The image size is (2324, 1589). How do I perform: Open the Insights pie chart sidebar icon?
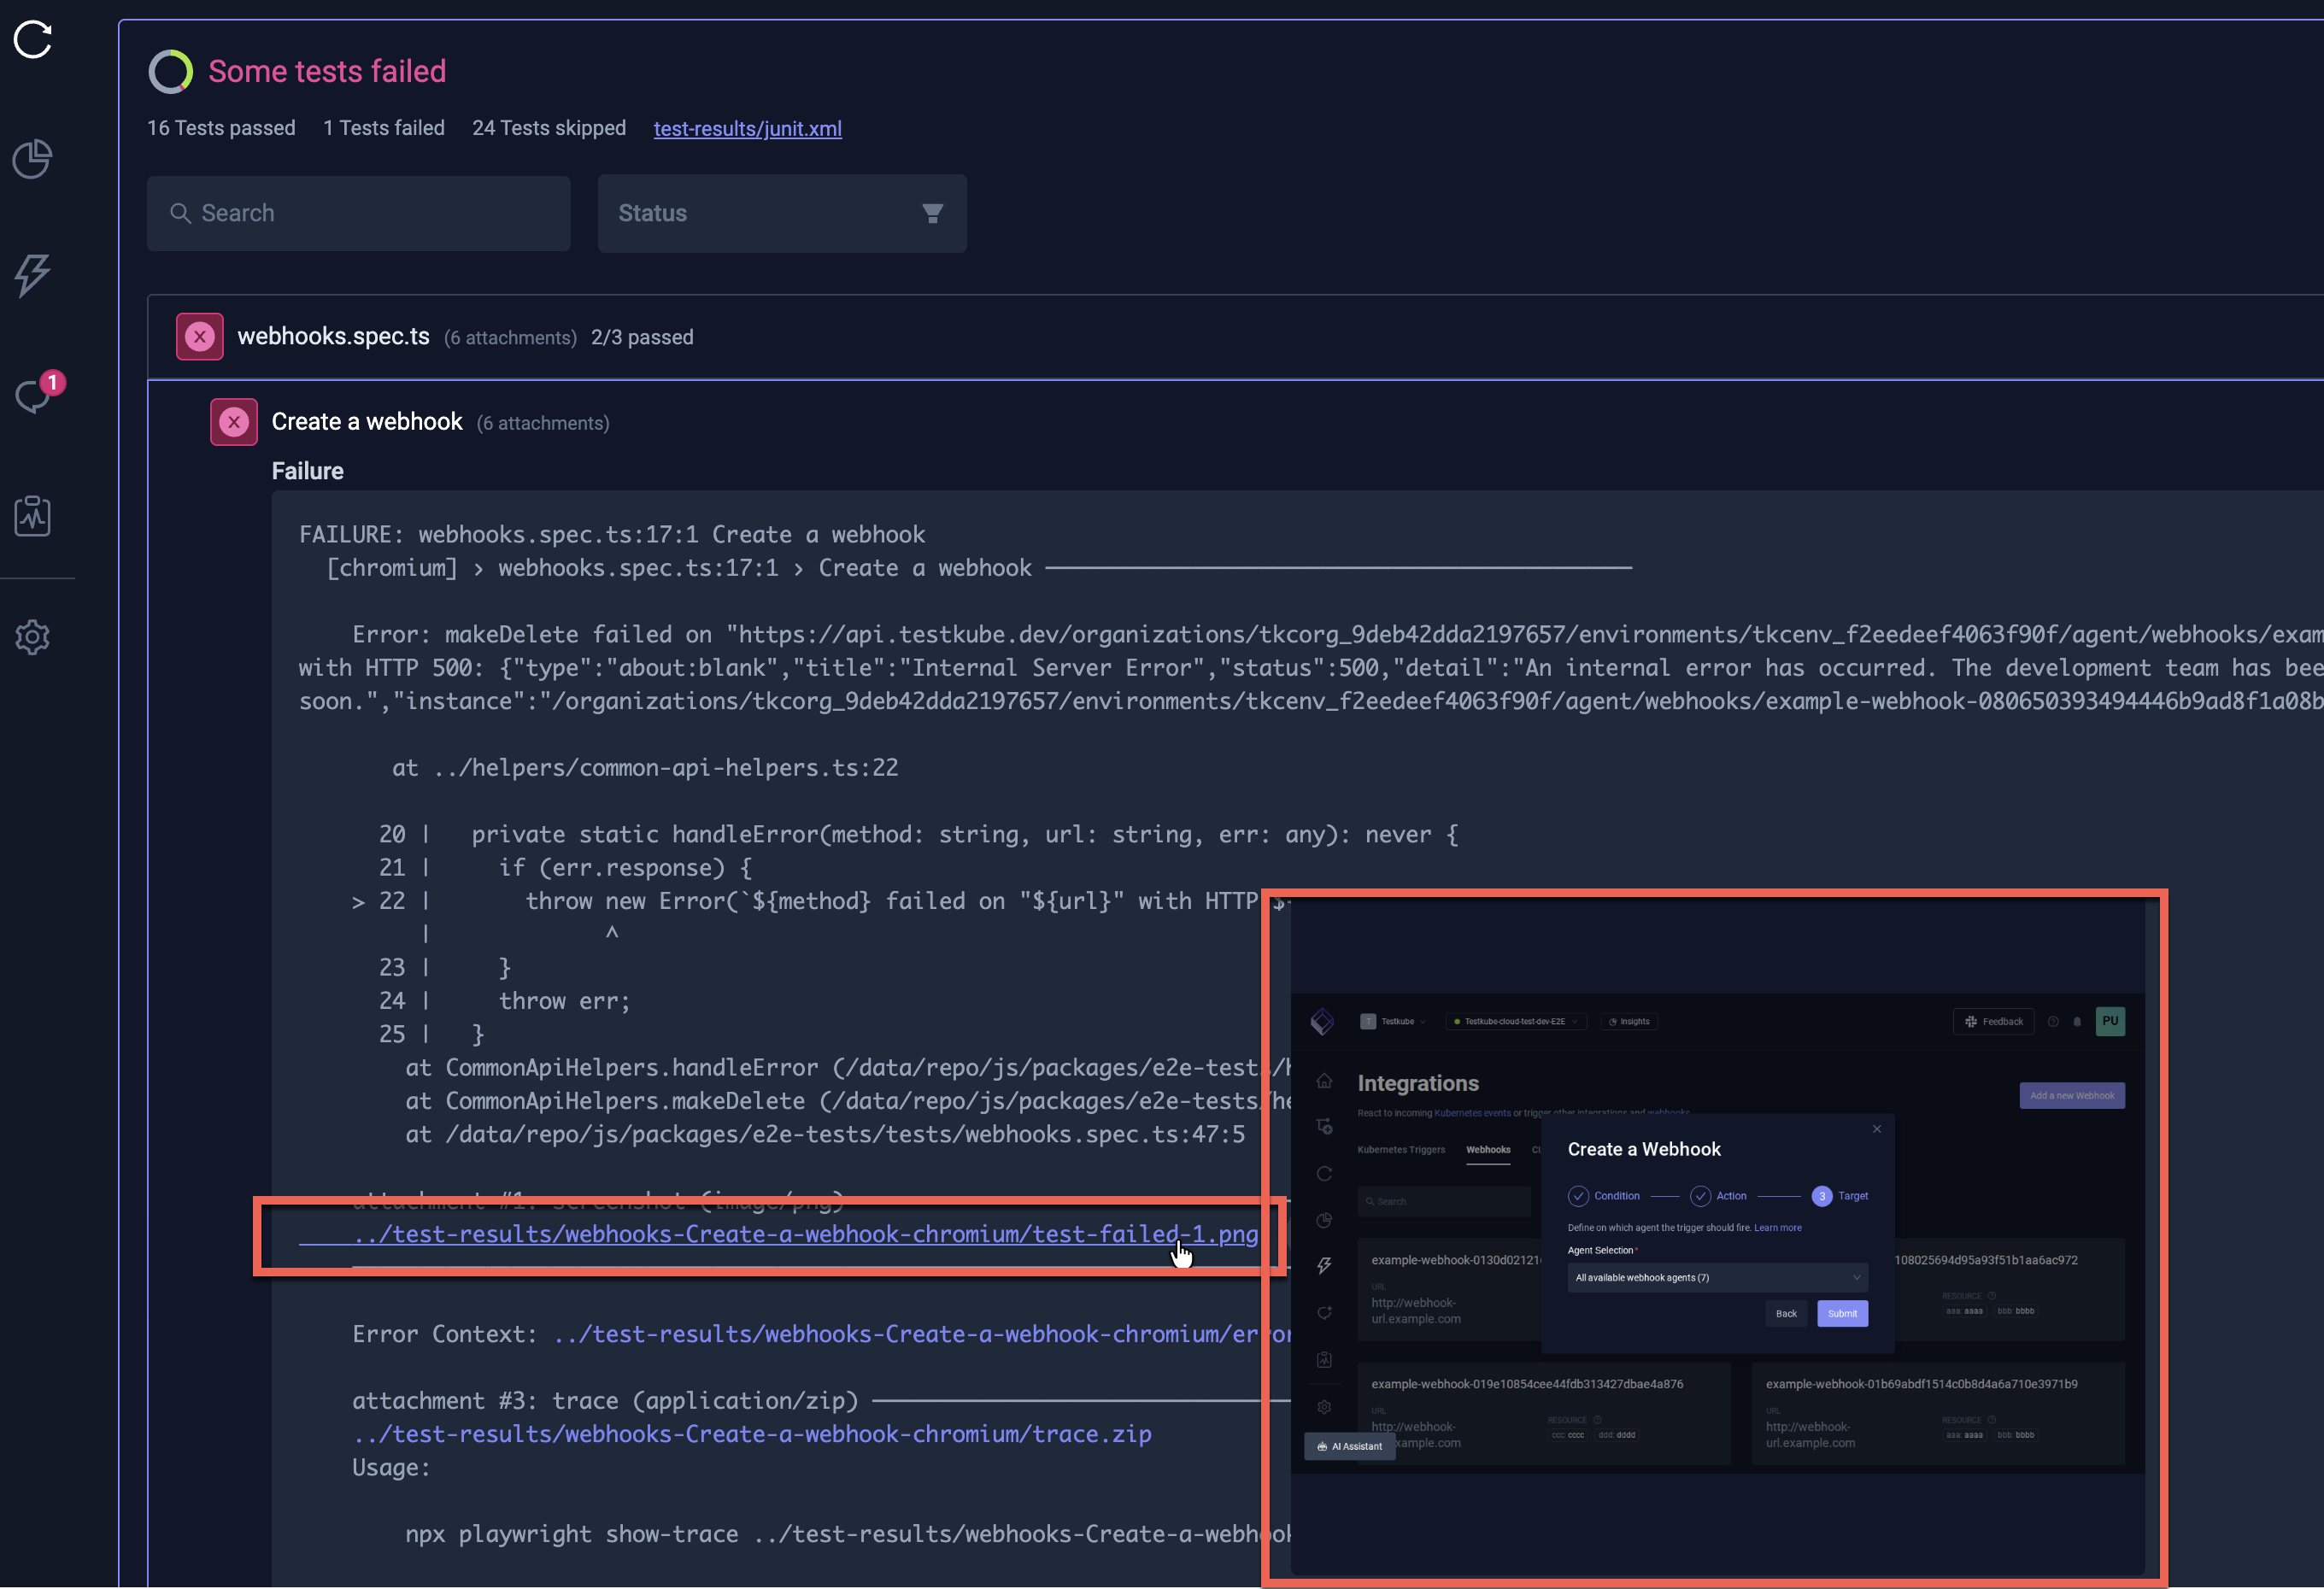click(x=33, y=159)
